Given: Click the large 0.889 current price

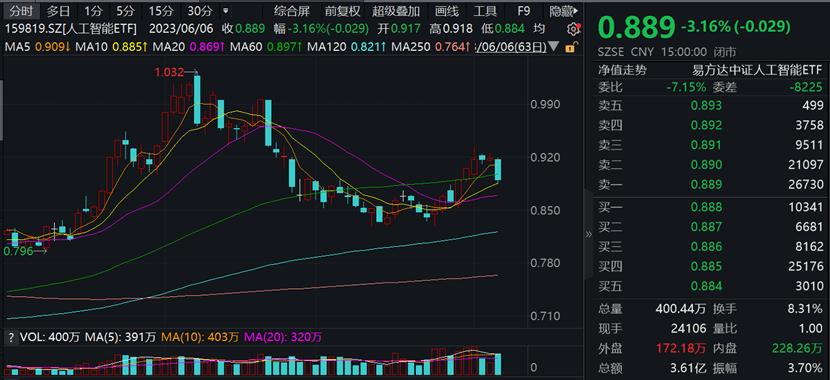Looking at the screenshot, I should 637,27.
